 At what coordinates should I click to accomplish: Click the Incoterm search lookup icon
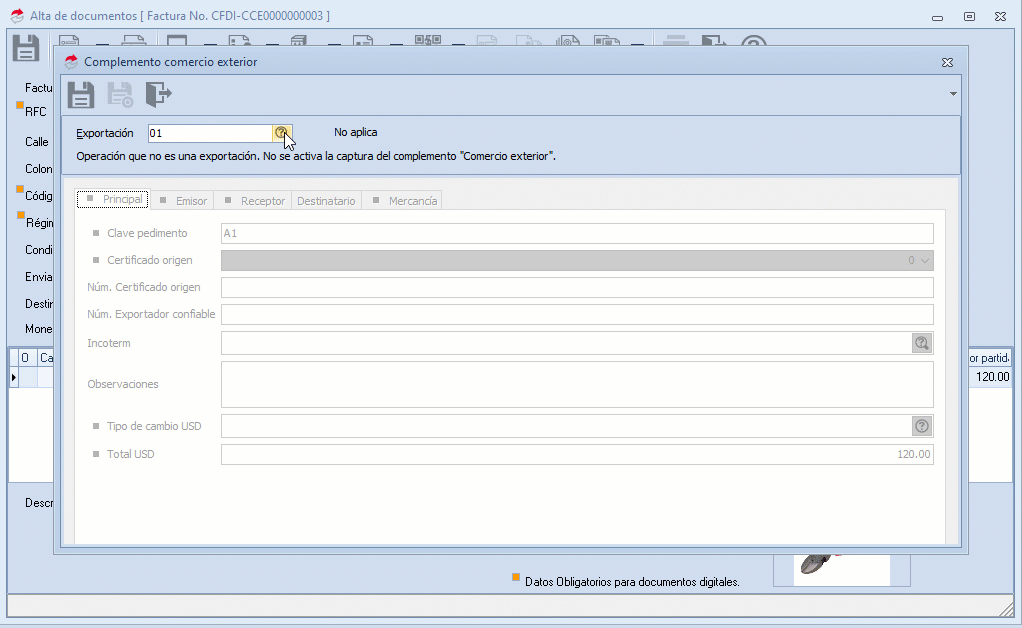(x=921, y=343)
